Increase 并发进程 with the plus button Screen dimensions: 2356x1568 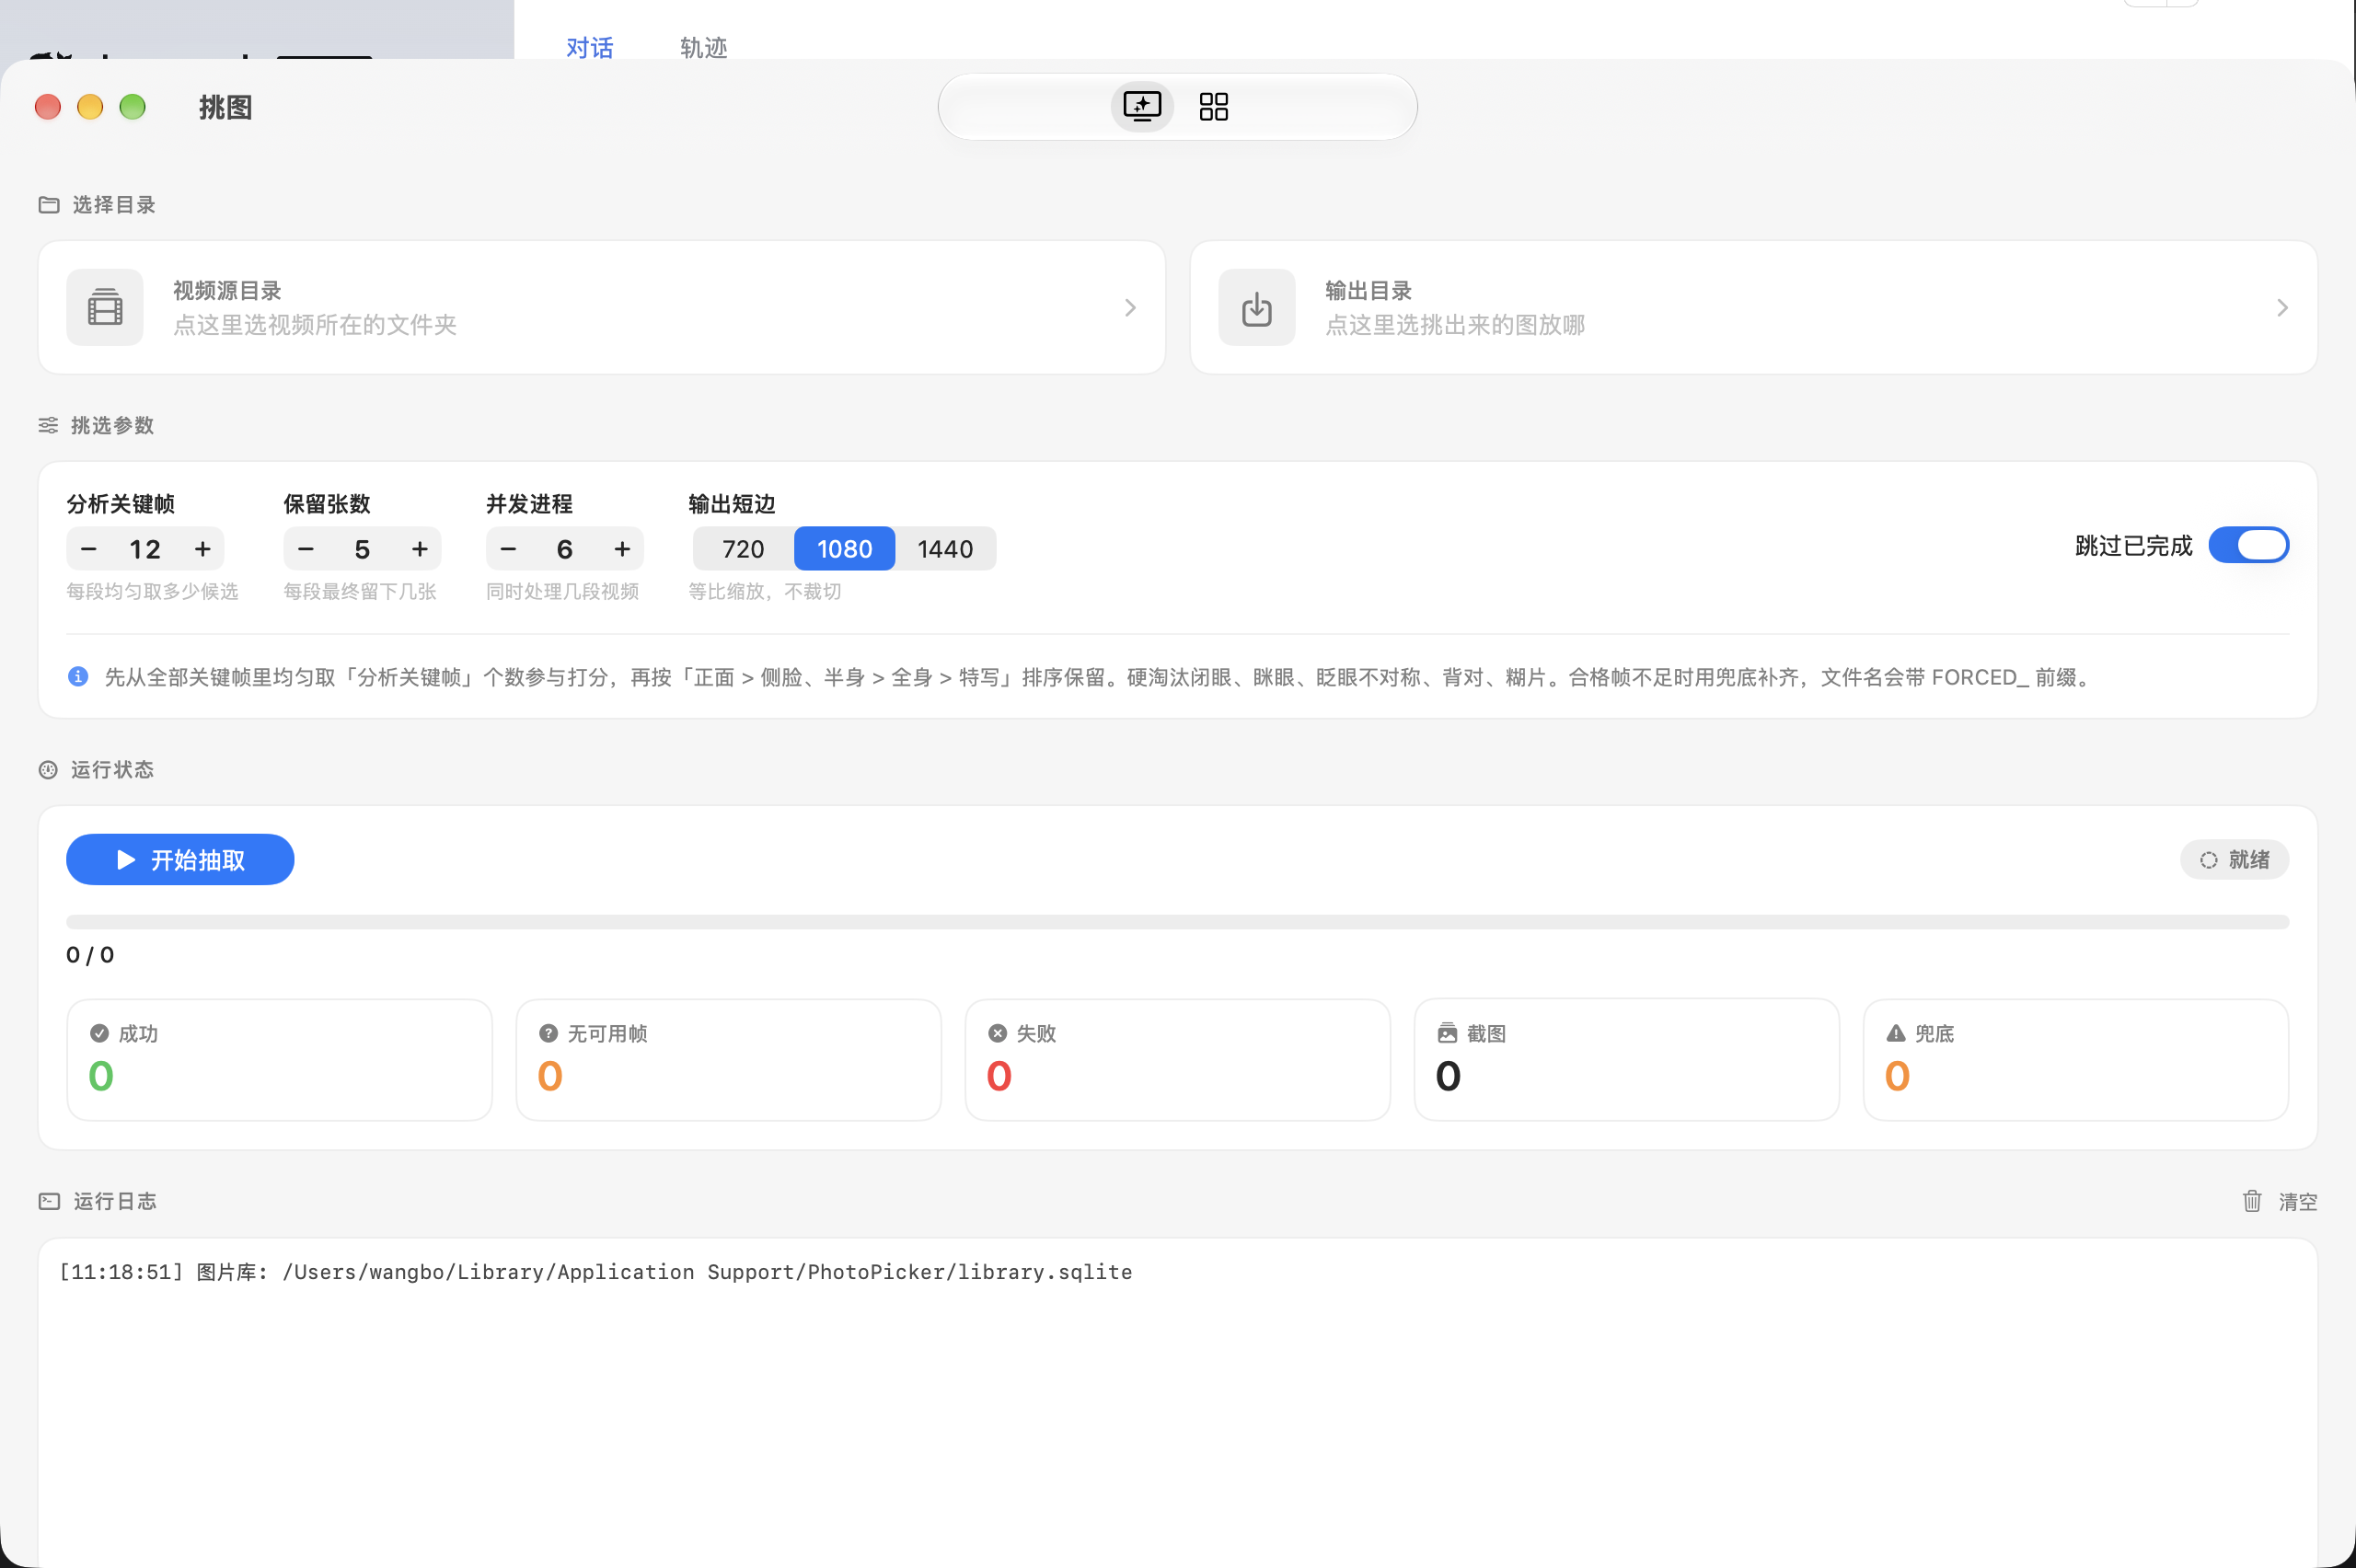[622, 548]
